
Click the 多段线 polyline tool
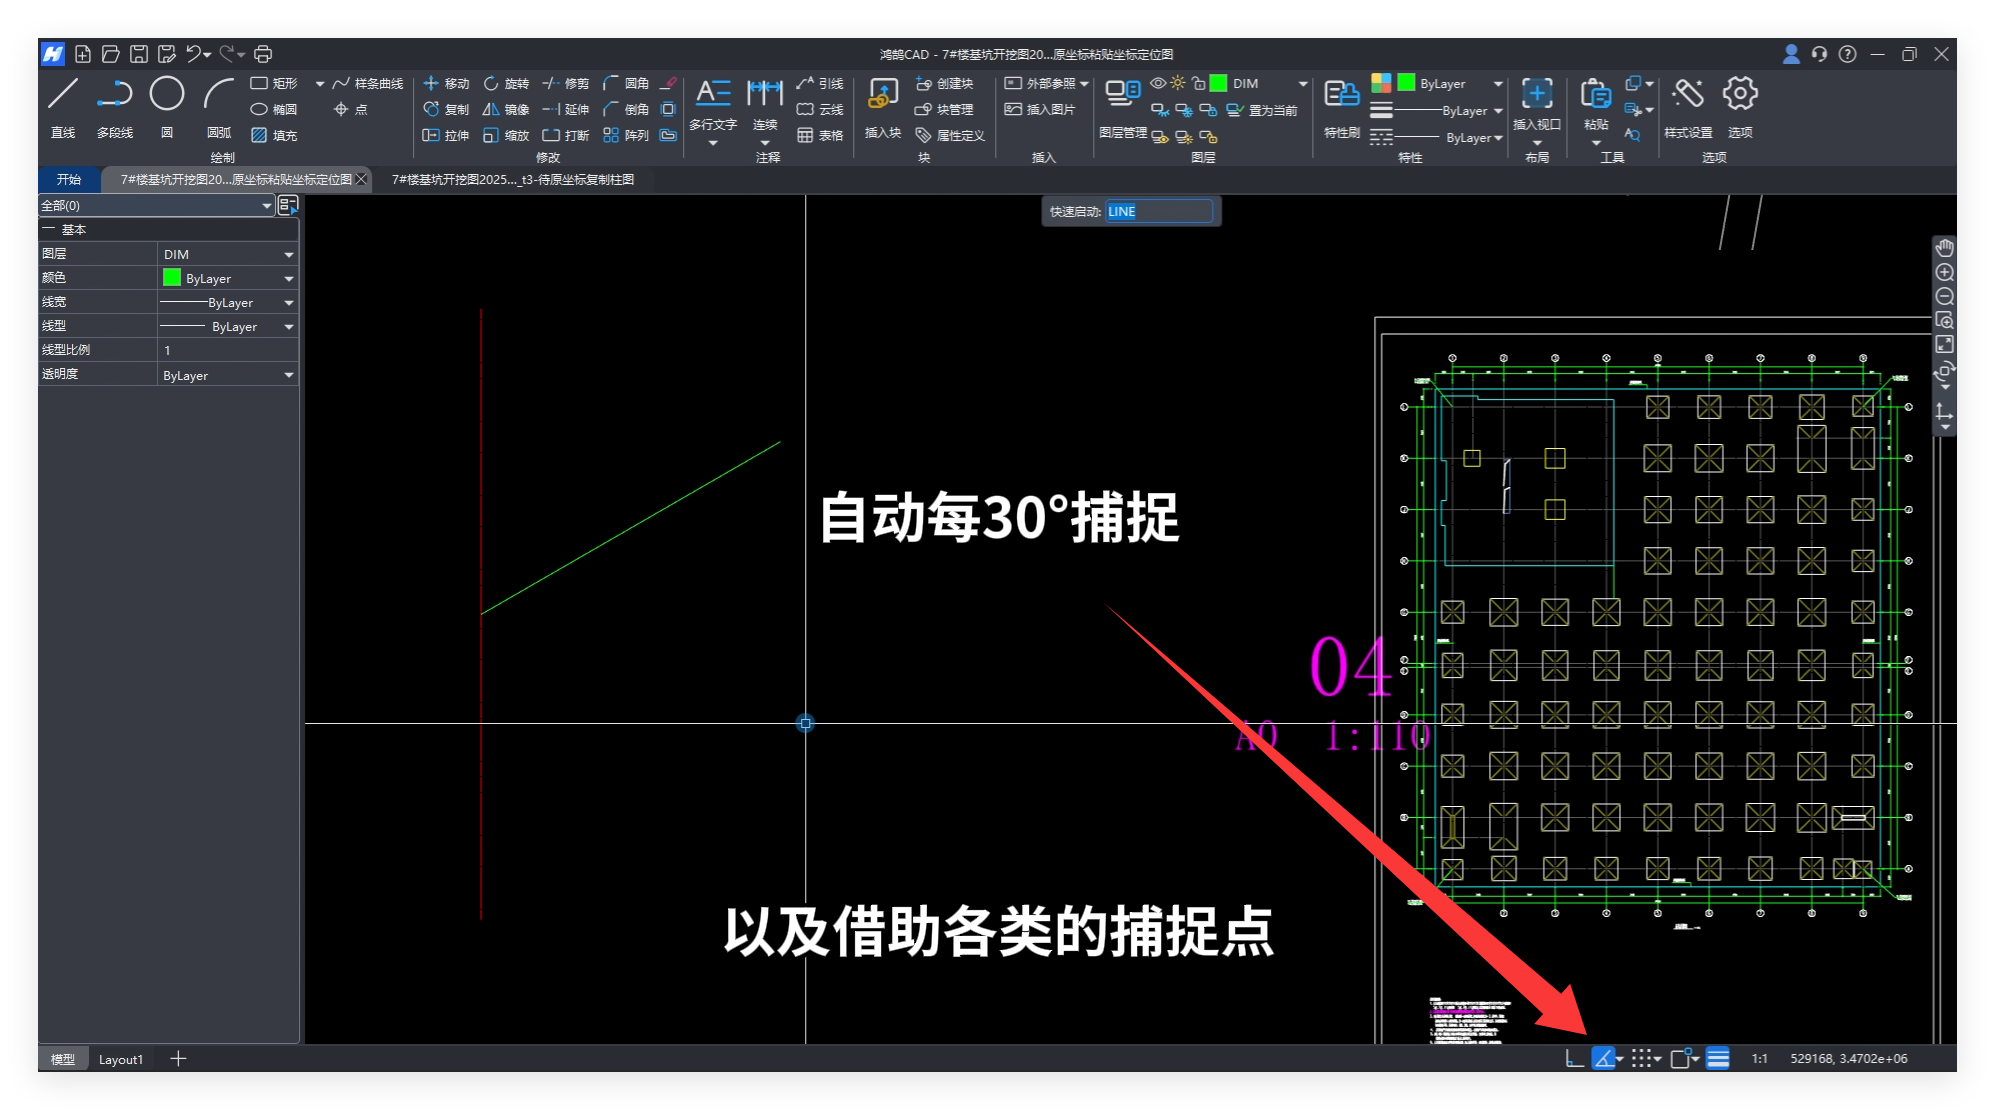114,95
